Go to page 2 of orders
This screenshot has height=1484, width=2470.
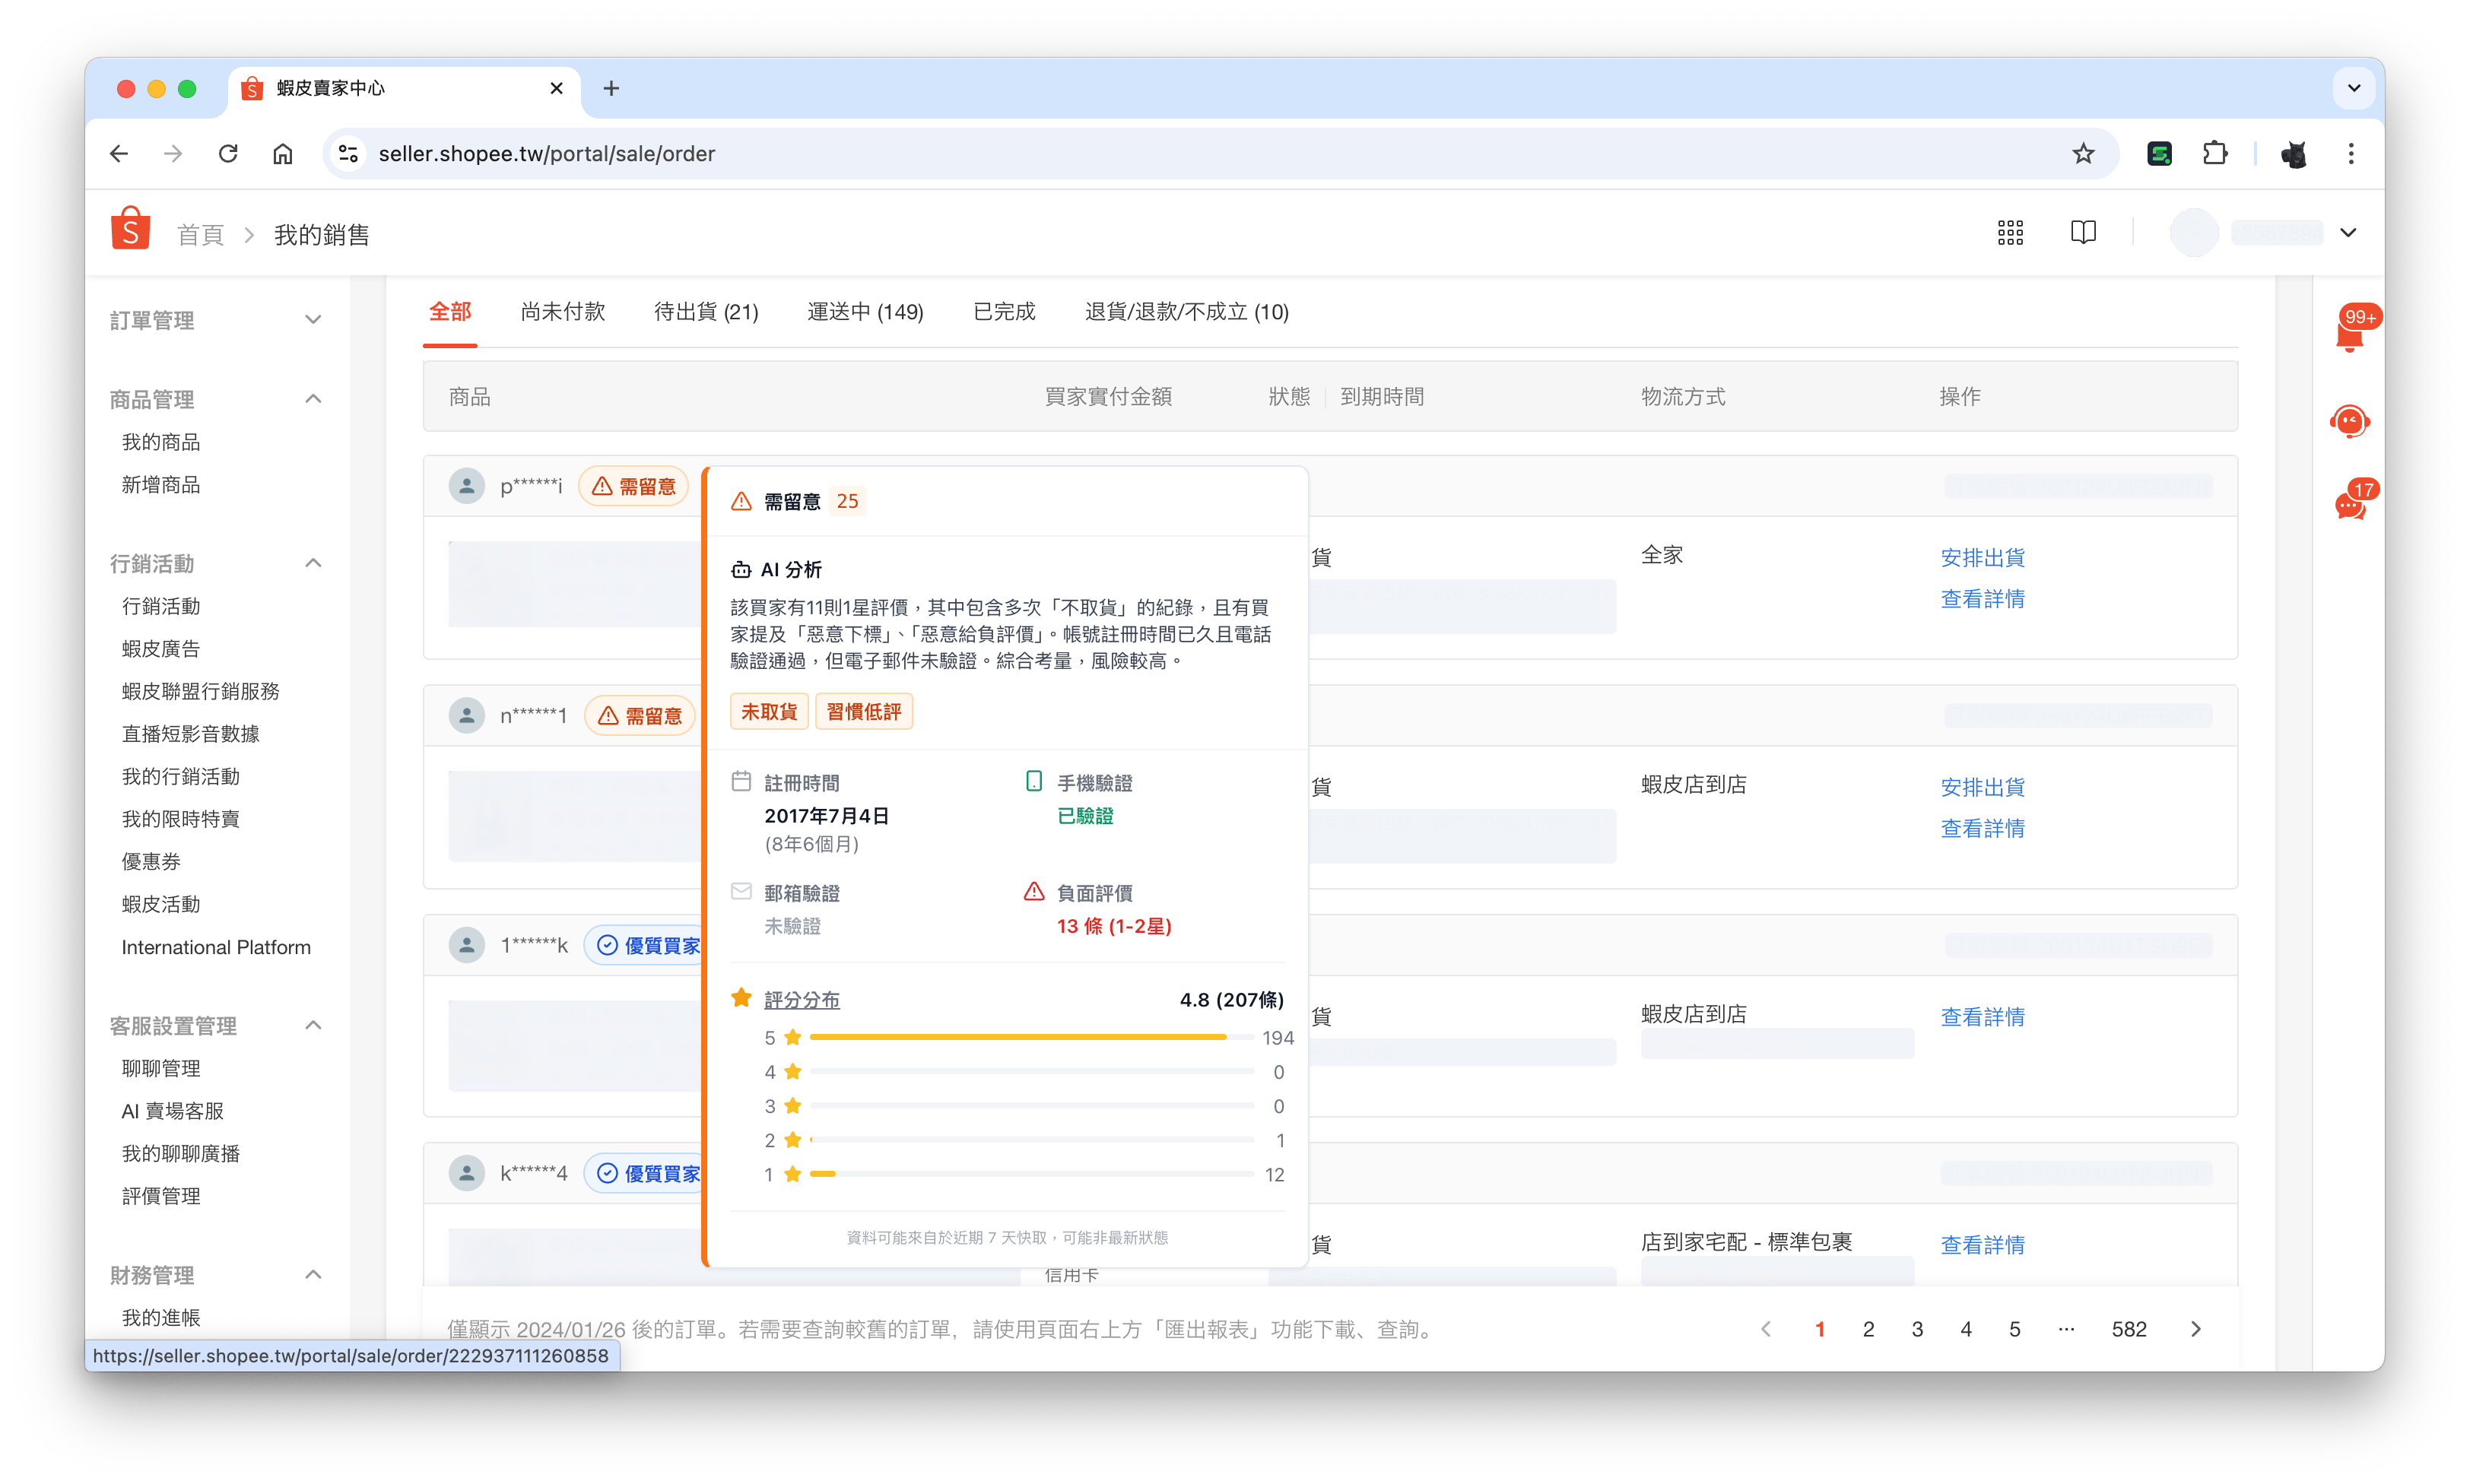(1868, 1329)
